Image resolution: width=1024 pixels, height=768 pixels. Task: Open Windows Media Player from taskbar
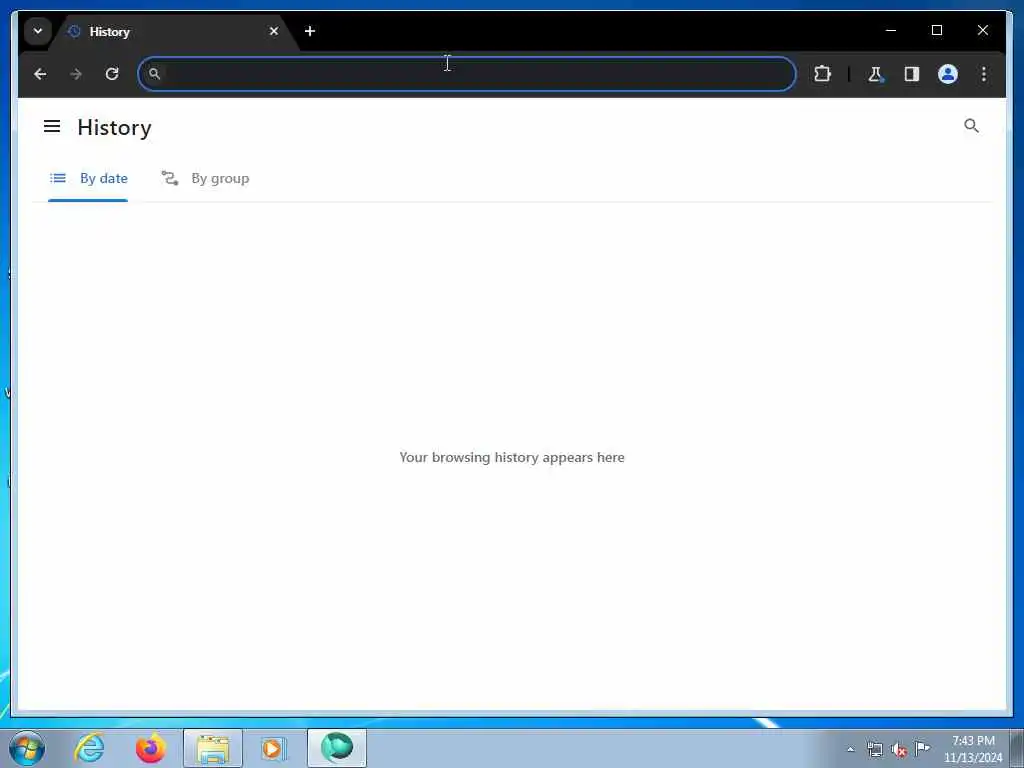pyautogui.click(x=274, y=748)
